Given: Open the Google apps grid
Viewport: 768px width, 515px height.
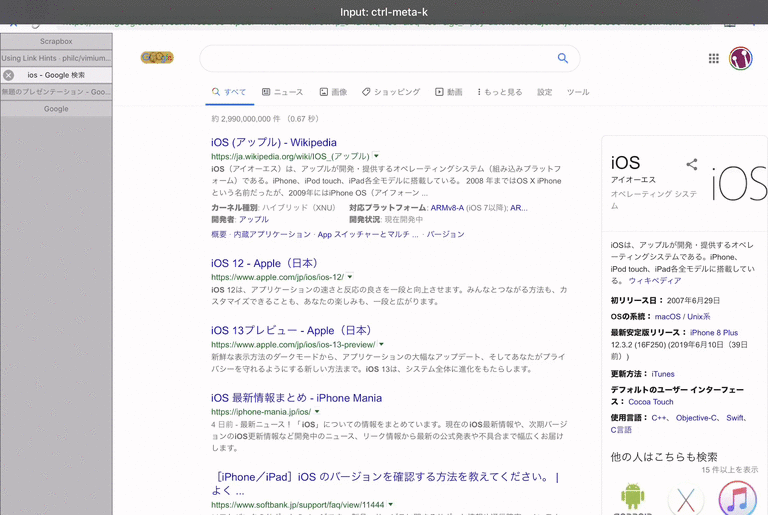Looking at the screenshot, I should (x=714, y=59).
